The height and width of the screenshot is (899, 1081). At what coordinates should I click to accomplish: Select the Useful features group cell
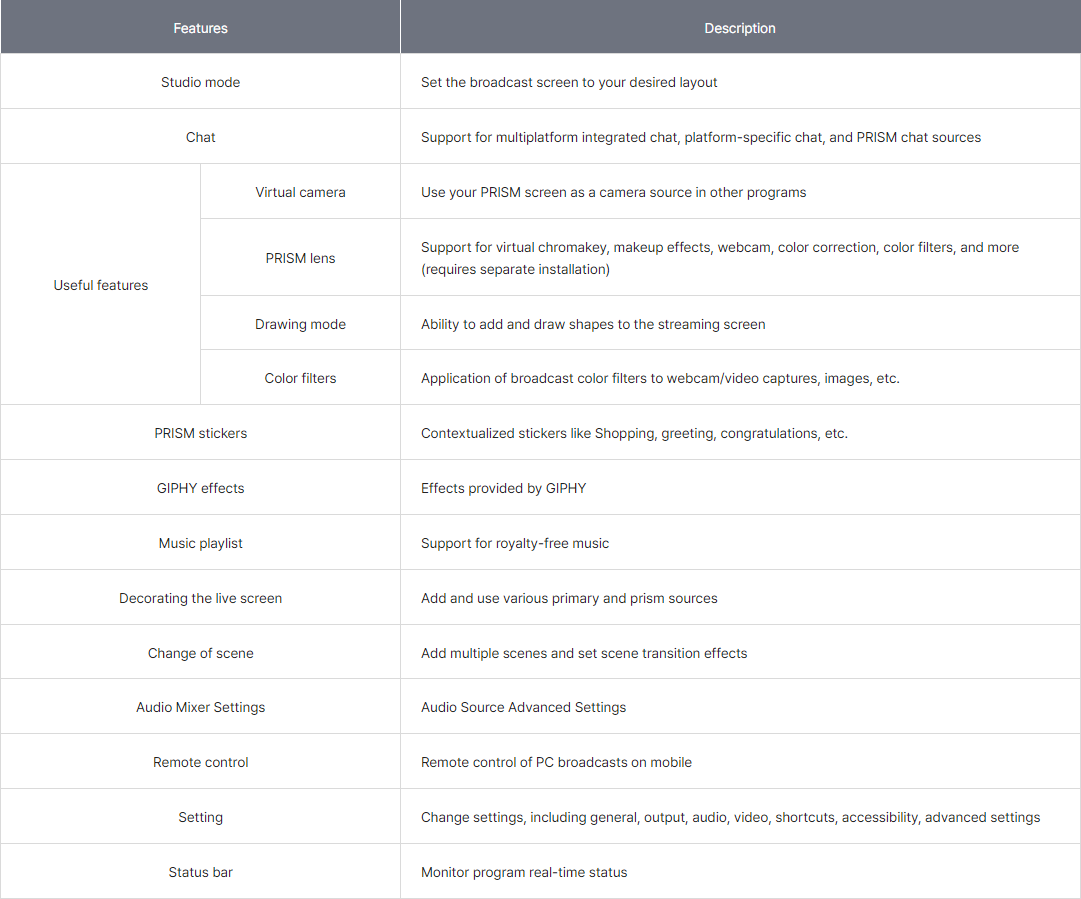coord(100,285)
